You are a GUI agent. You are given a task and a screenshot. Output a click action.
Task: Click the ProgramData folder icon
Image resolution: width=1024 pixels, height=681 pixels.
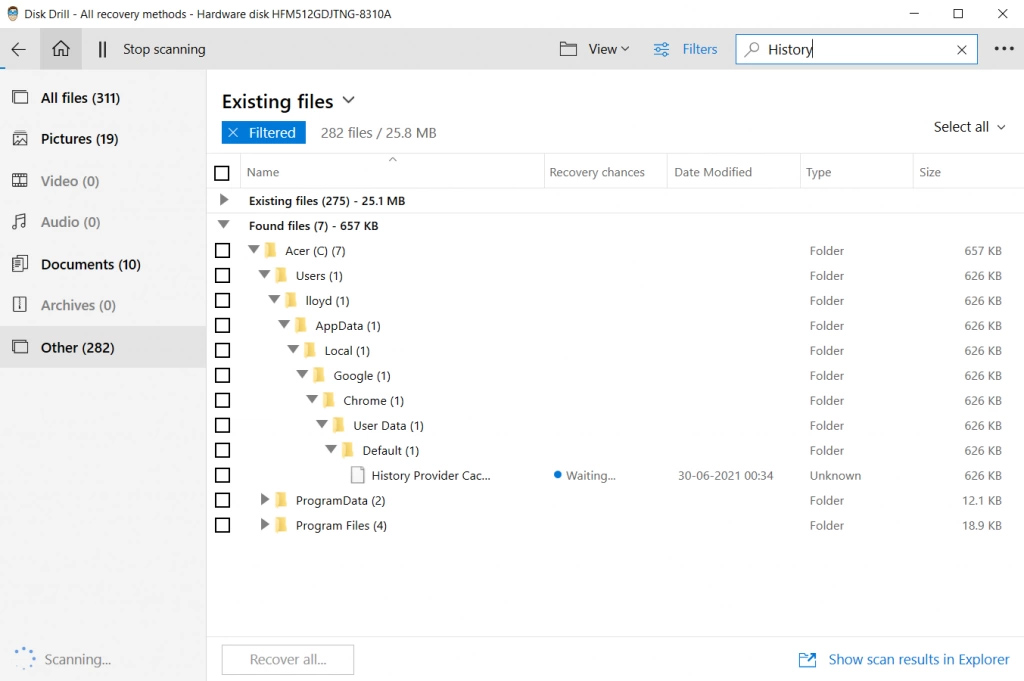pos(281,500)
